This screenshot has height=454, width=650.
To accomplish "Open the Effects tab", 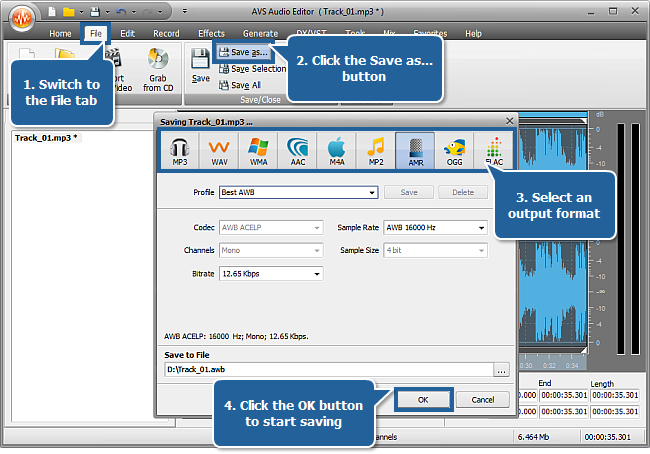I will tap(211, 34).
